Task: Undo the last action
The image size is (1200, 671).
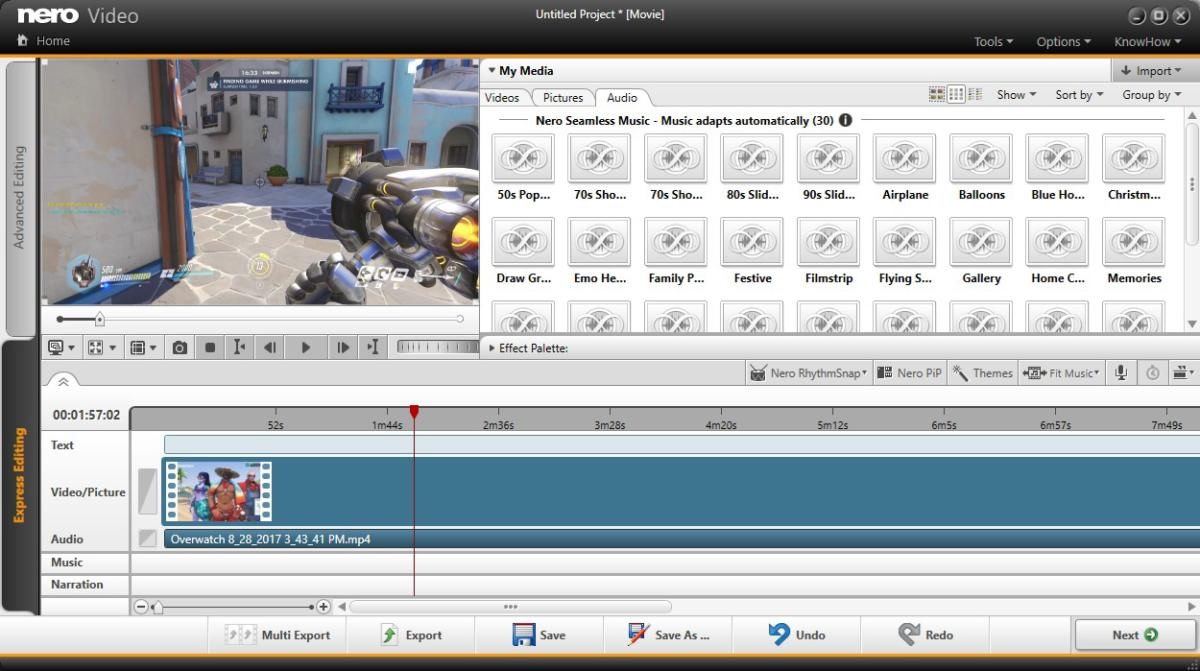Action: point(797,635)
